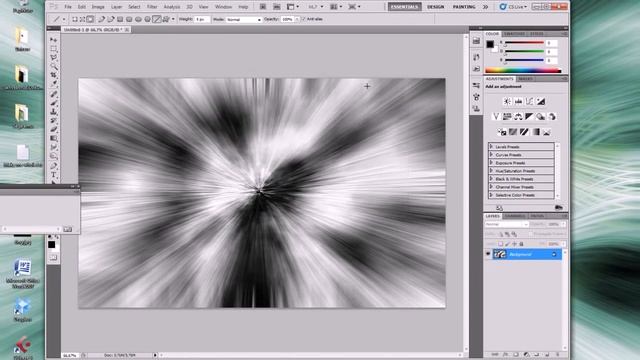Screen dimensions: 640x360
Task: Add an Exposure adjustment
Action: pos(541,102)
